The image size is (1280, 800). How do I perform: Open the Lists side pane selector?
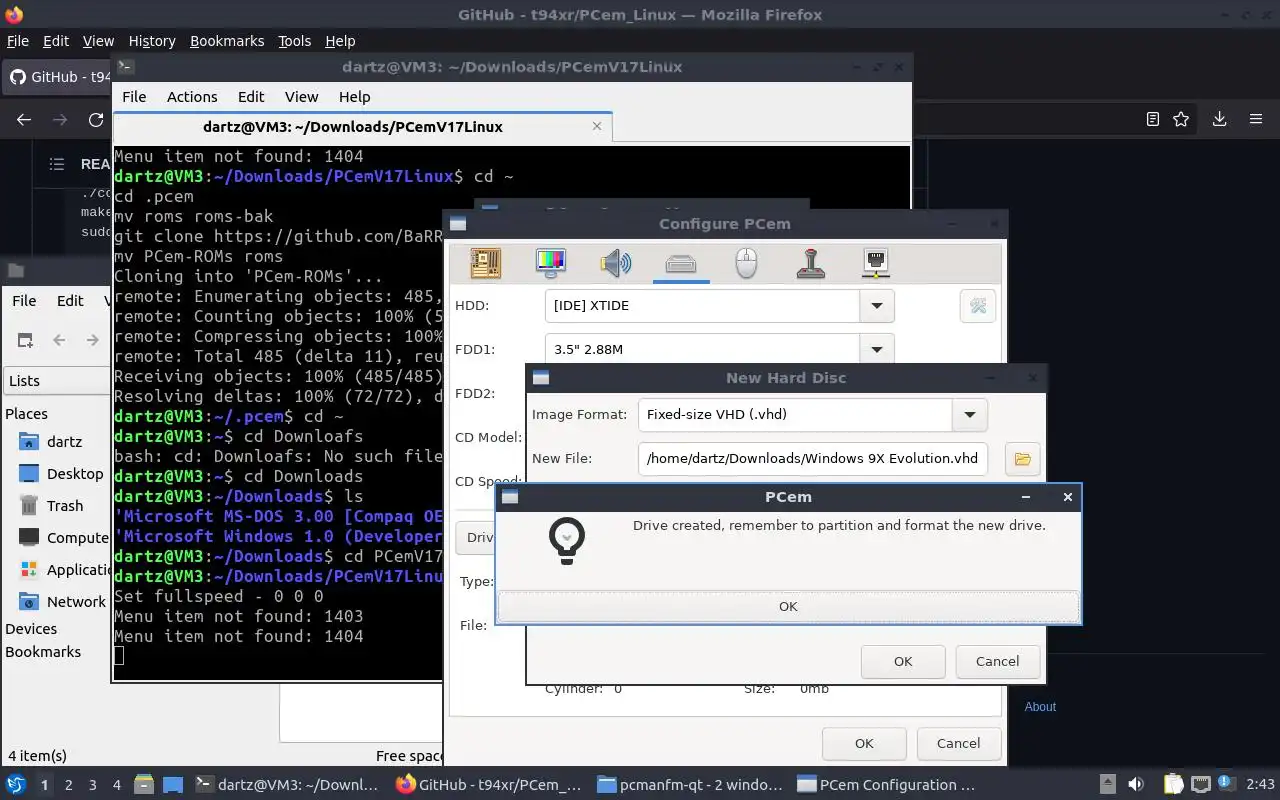click(55, 381)
